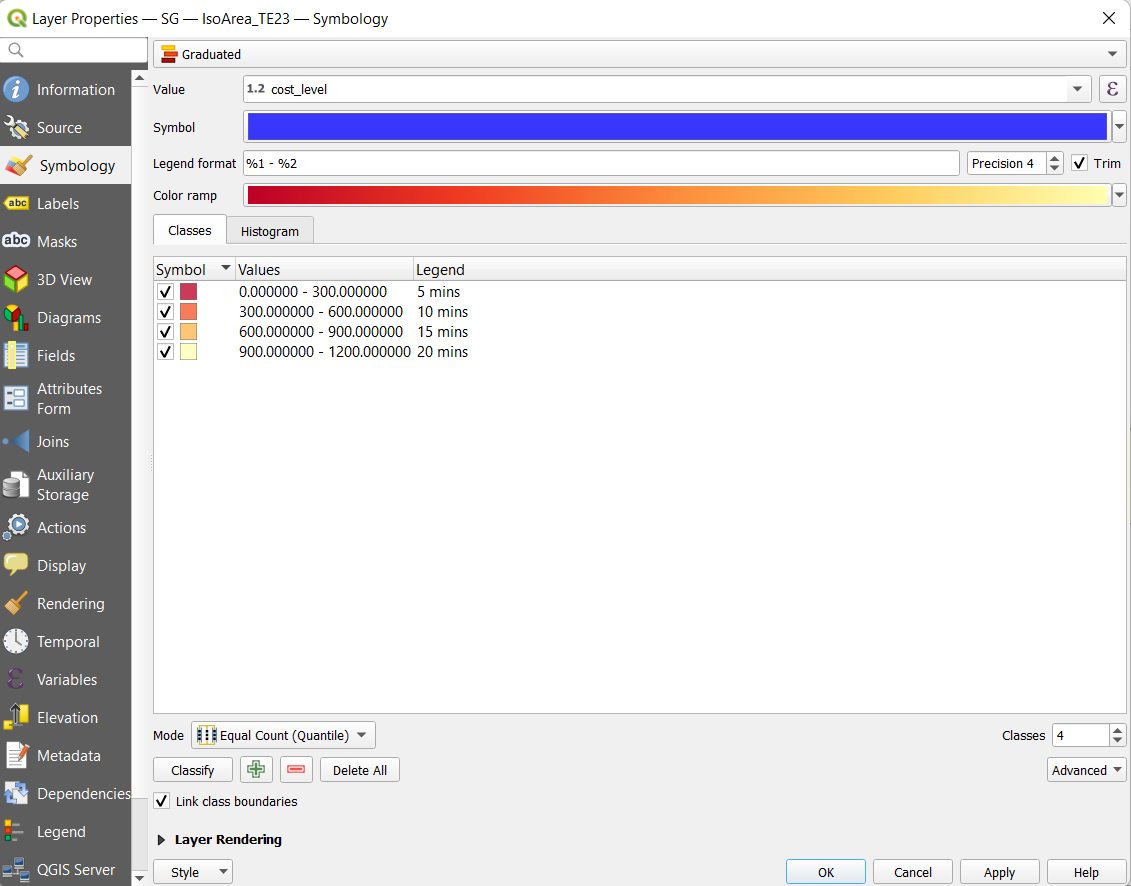Click the Classify button
Image resolution: width=1131 pixels, height=886 pixels.
(x=193, y=770)
